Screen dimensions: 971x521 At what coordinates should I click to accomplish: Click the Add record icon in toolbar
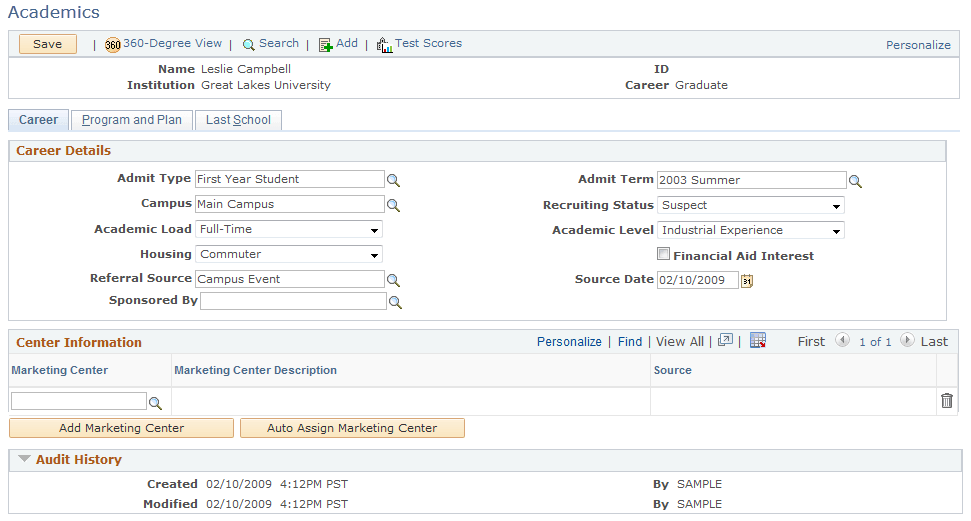click(x=325, y=45)
